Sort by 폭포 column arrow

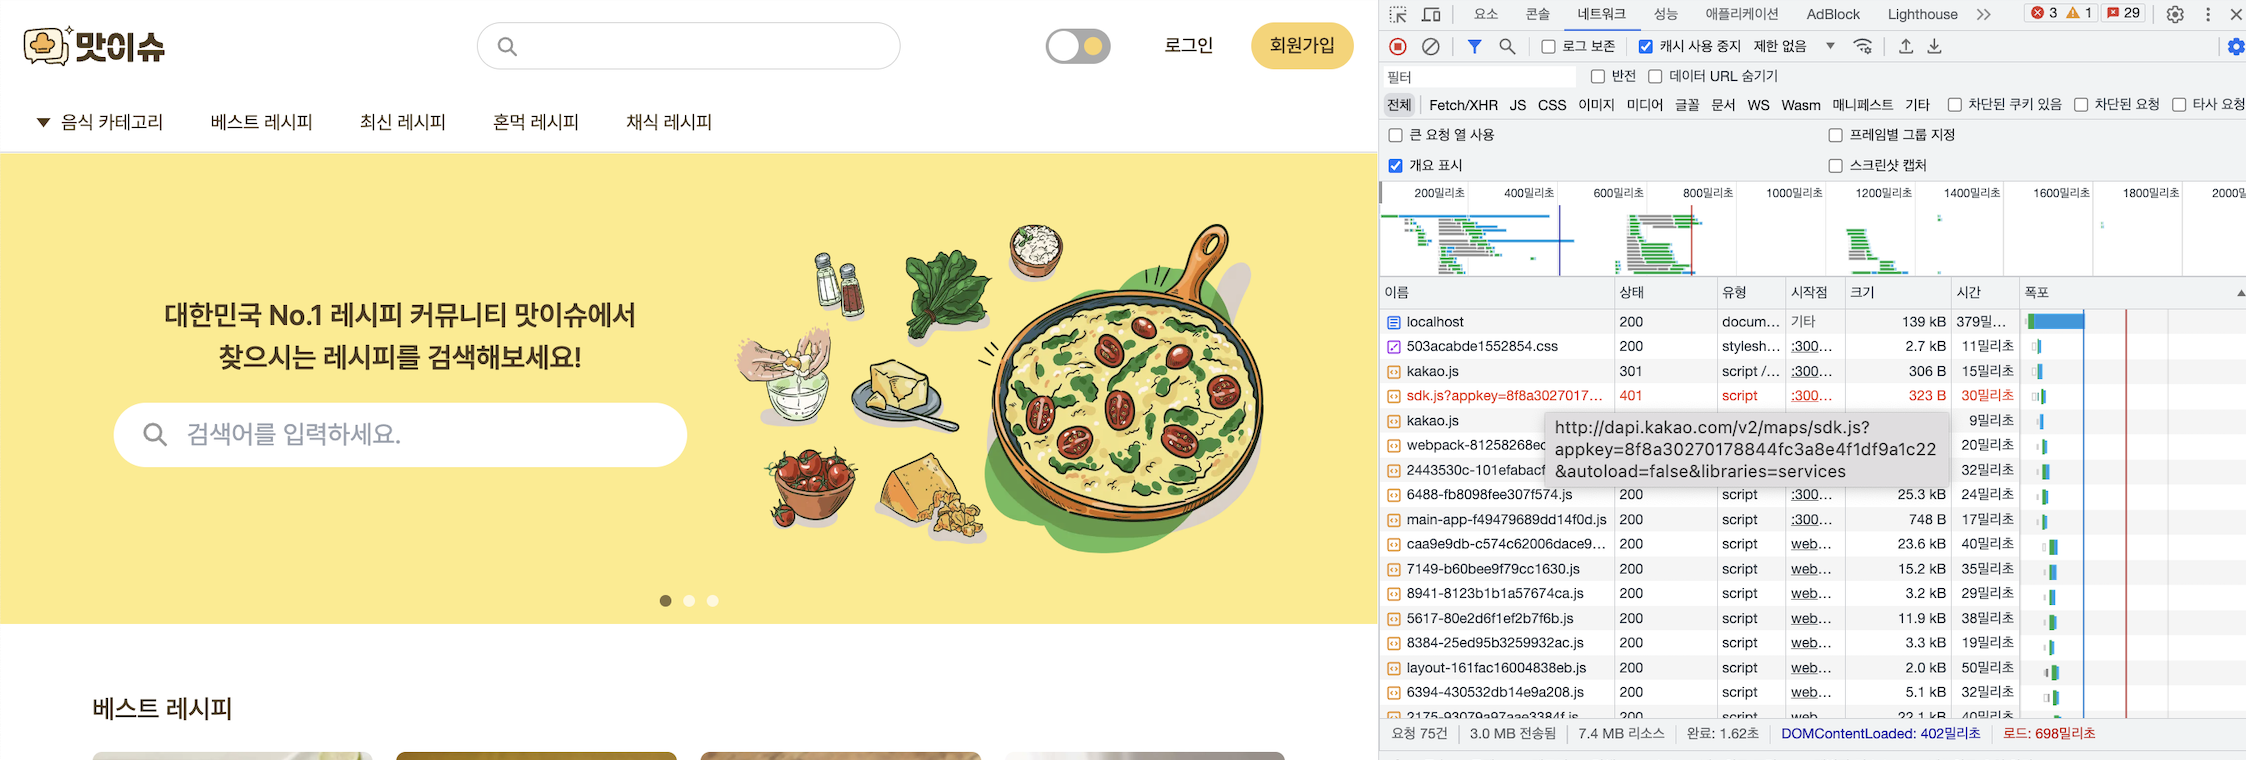tap(2240, 293)
